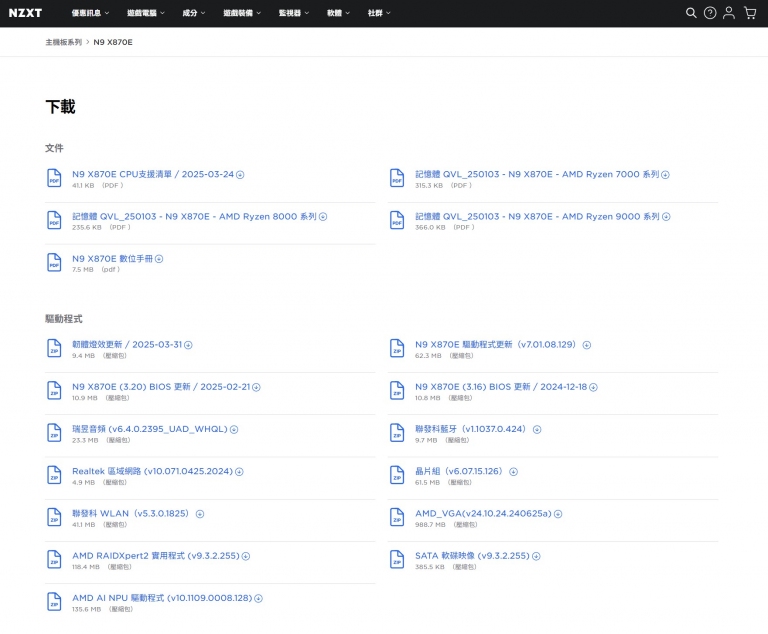768x634 pixels.
Task: Click PDF icon for Ryzen 8000 記憶體 QVL
Action: (x=54, y=220)
